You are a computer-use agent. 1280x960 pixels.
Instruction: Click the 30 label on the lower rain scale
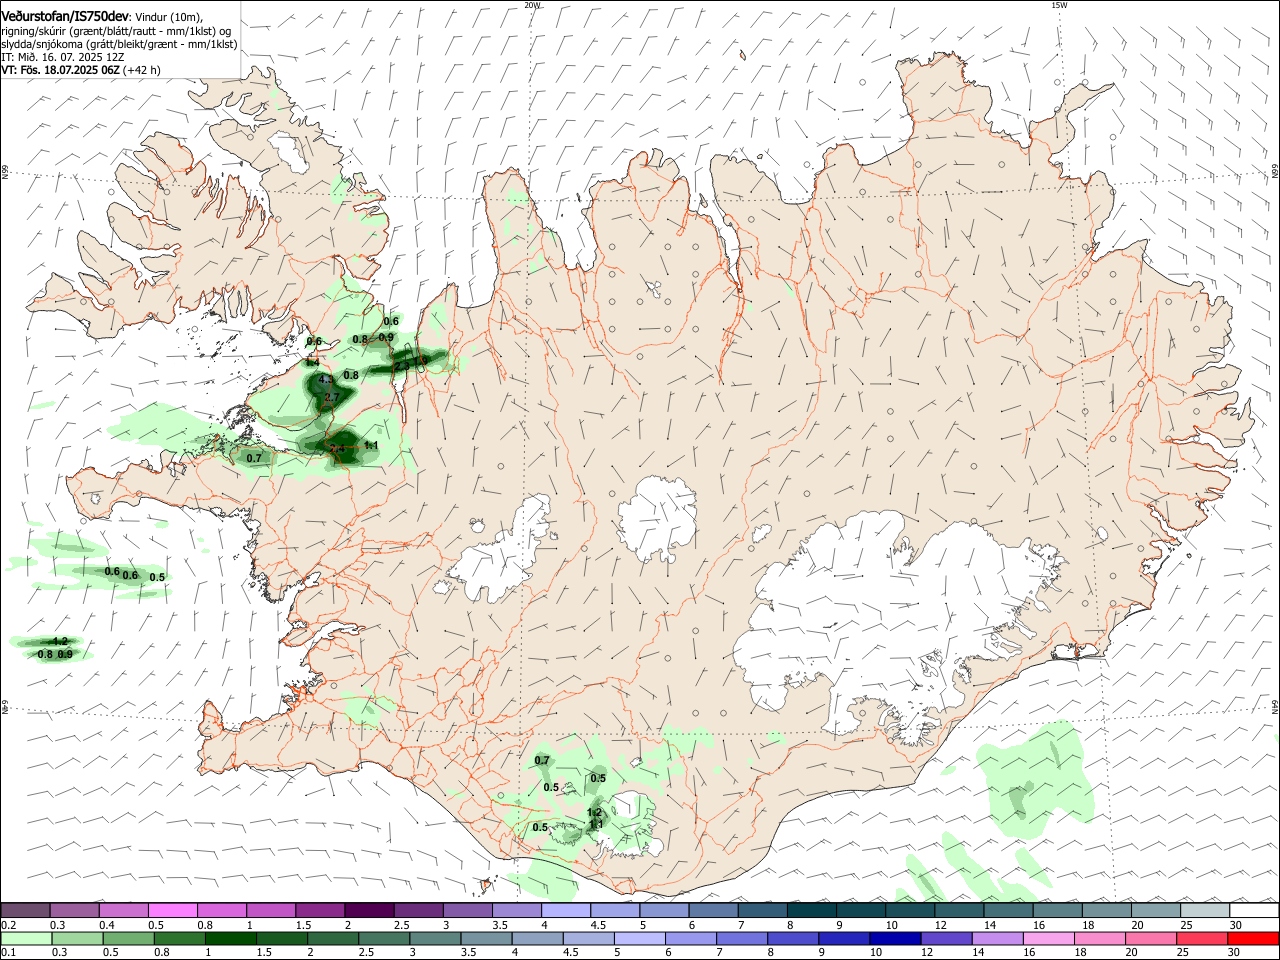coord(1235,953)
